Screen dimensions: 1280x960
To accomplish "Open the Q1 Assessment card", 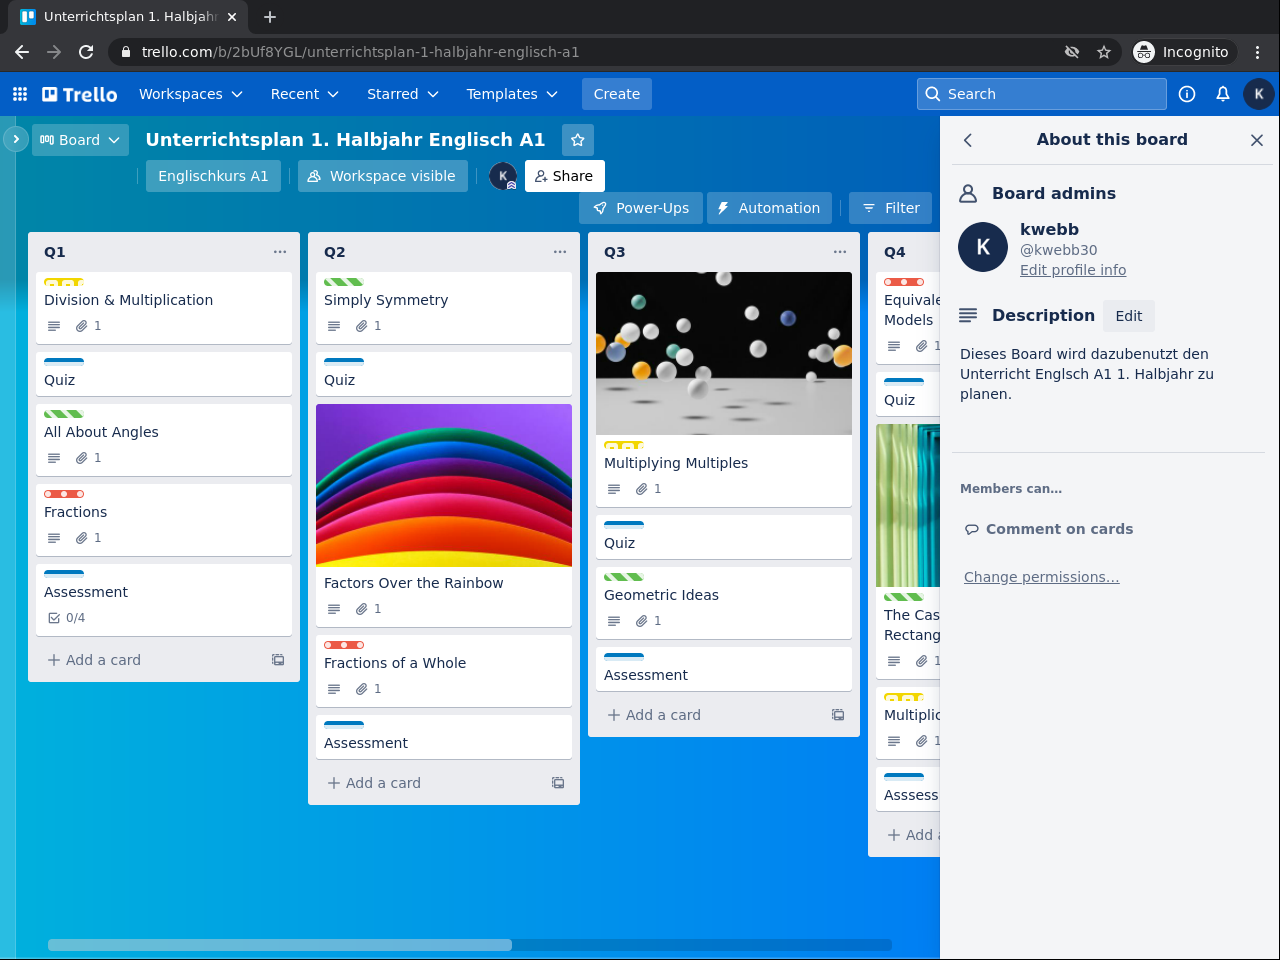I will point(164,600).
